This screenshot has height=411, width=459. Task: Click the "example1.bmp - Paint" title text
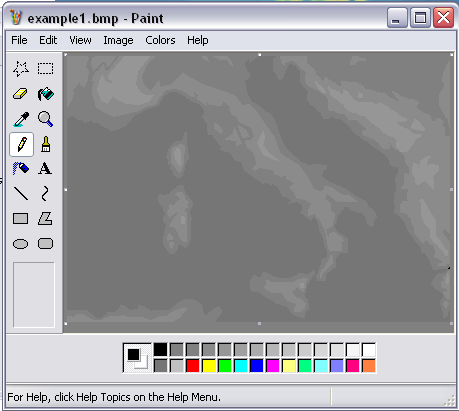pos(95,18)
